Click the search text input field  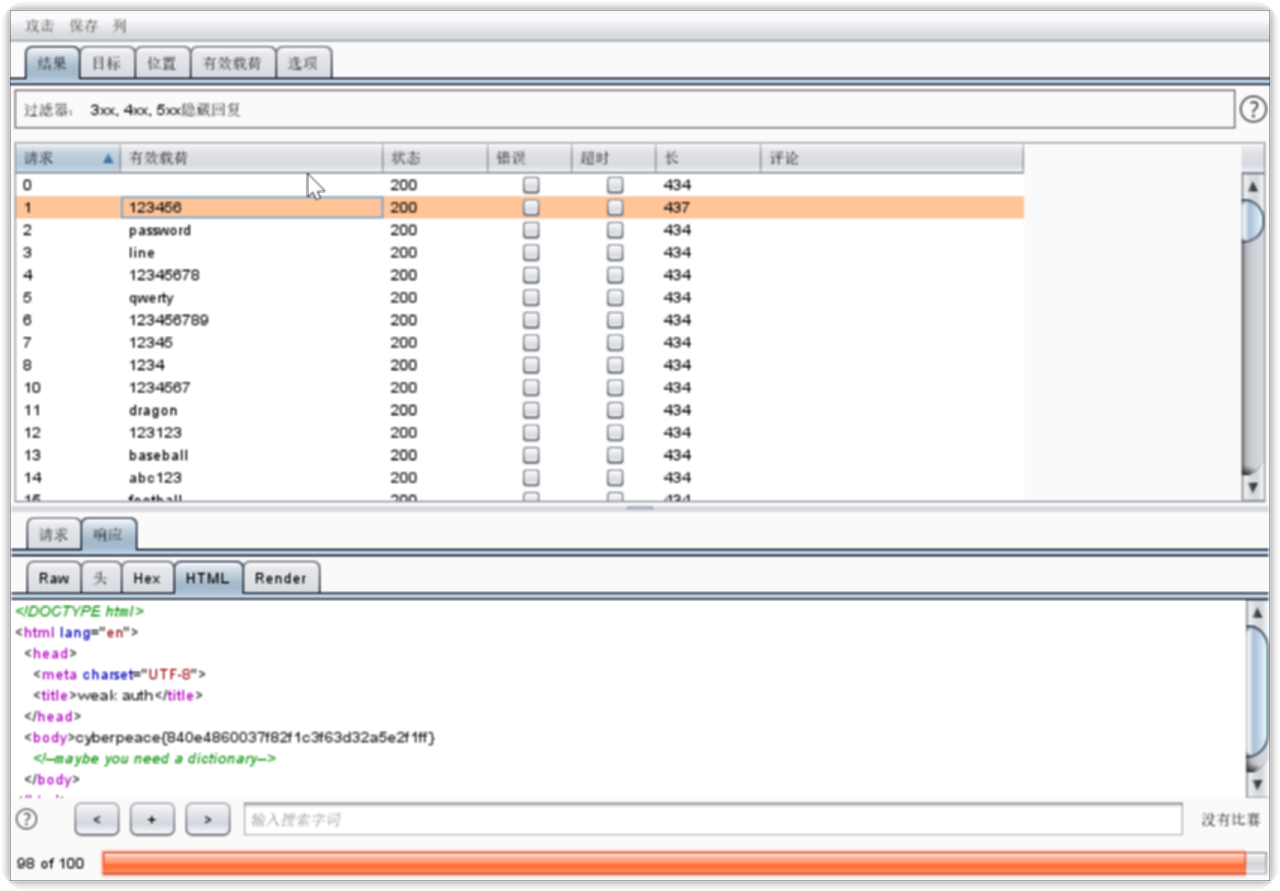pos(712,820)
